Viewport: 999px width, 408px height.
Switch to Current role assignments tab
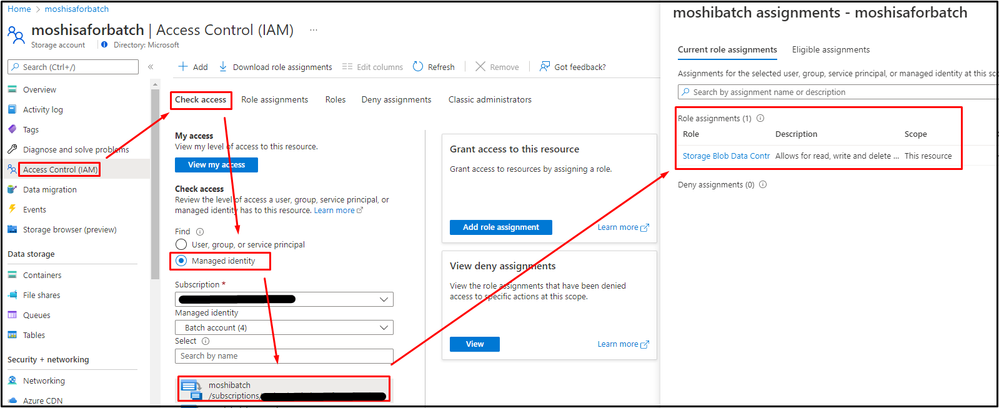(x=727, y=50)
